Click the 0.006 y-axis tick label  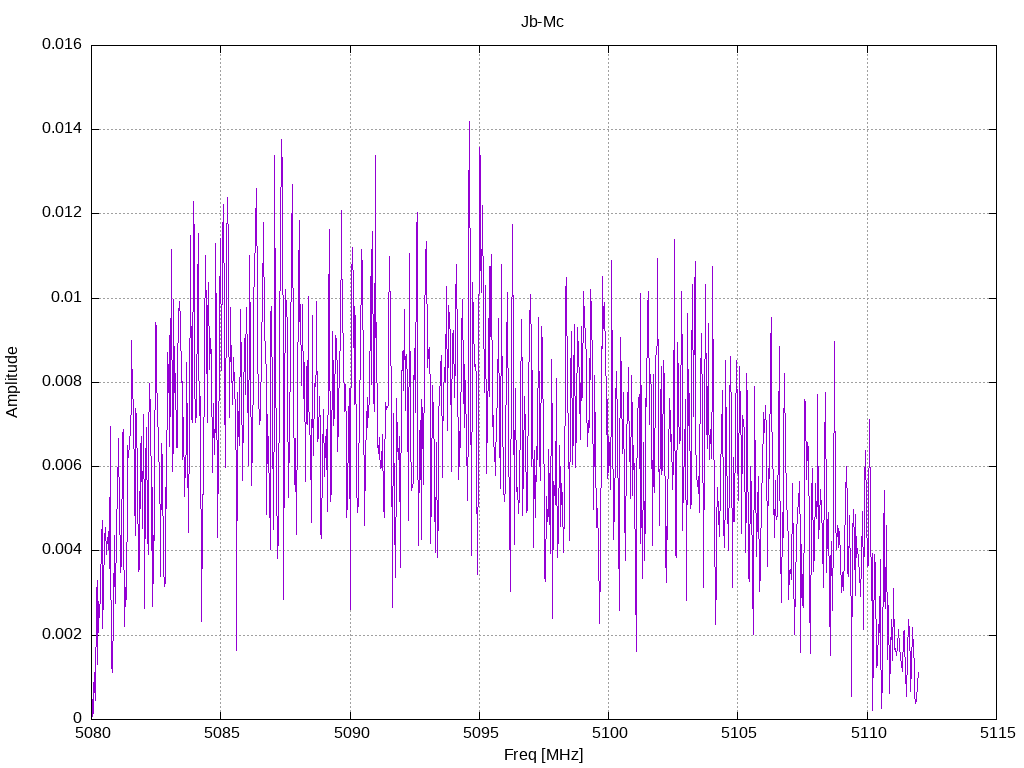[62, 465]
